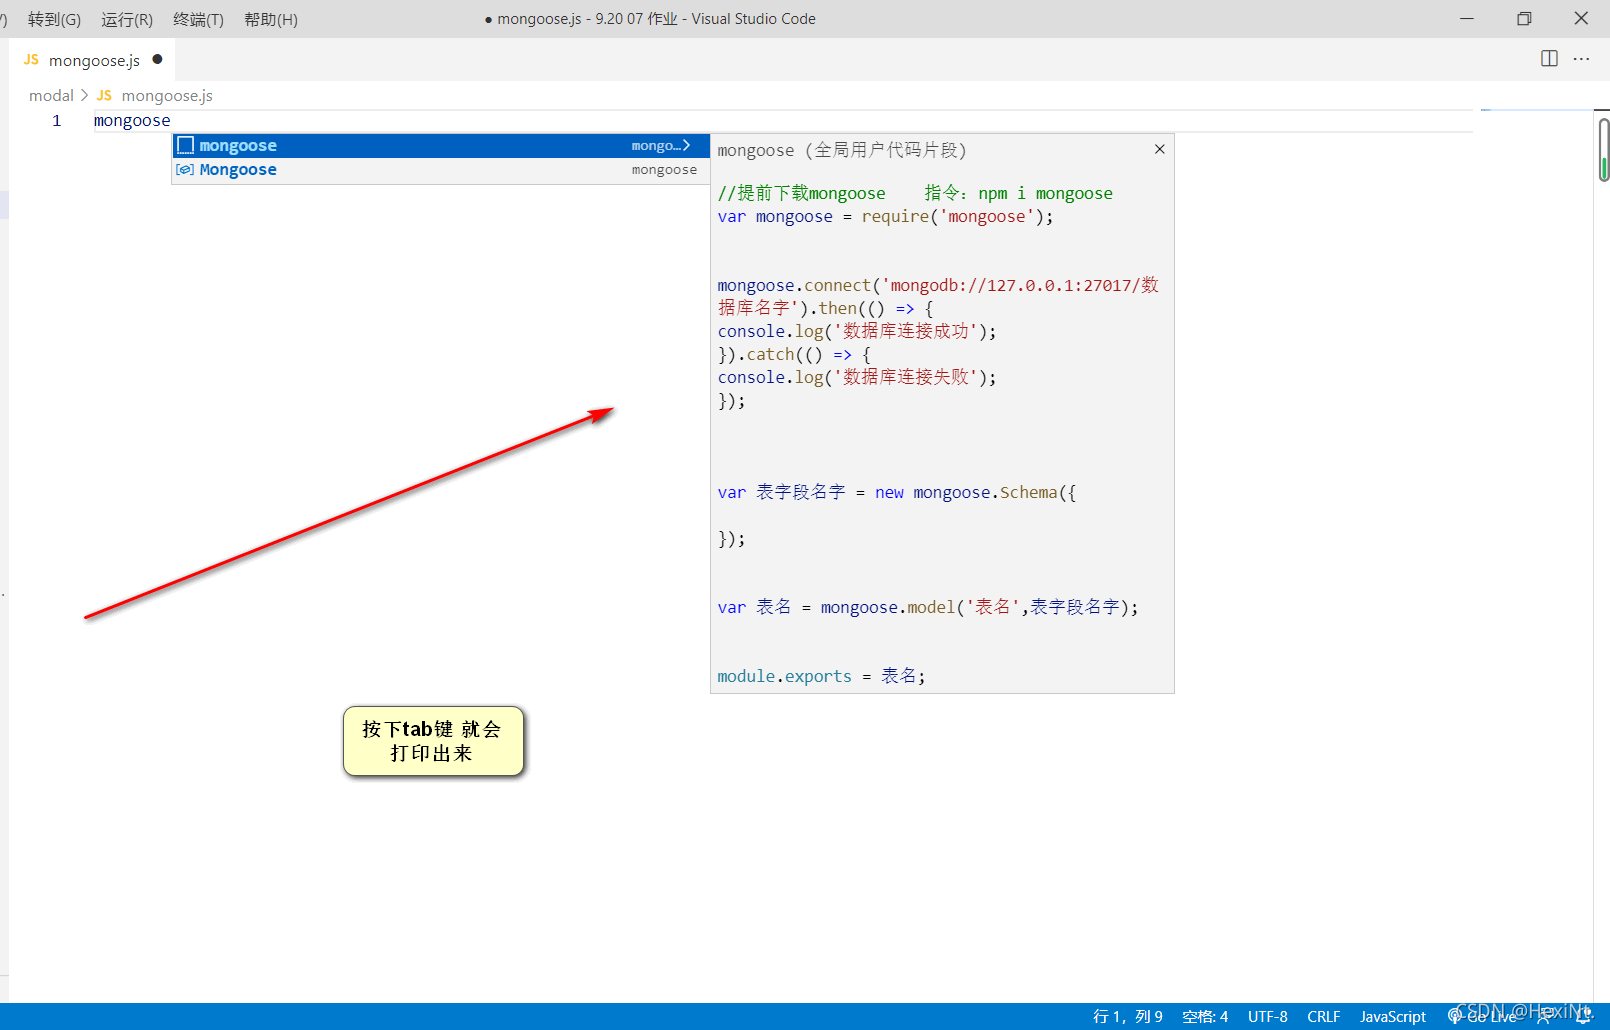
Task: Minimize the VS Code window
Action: coord(1467,19)
